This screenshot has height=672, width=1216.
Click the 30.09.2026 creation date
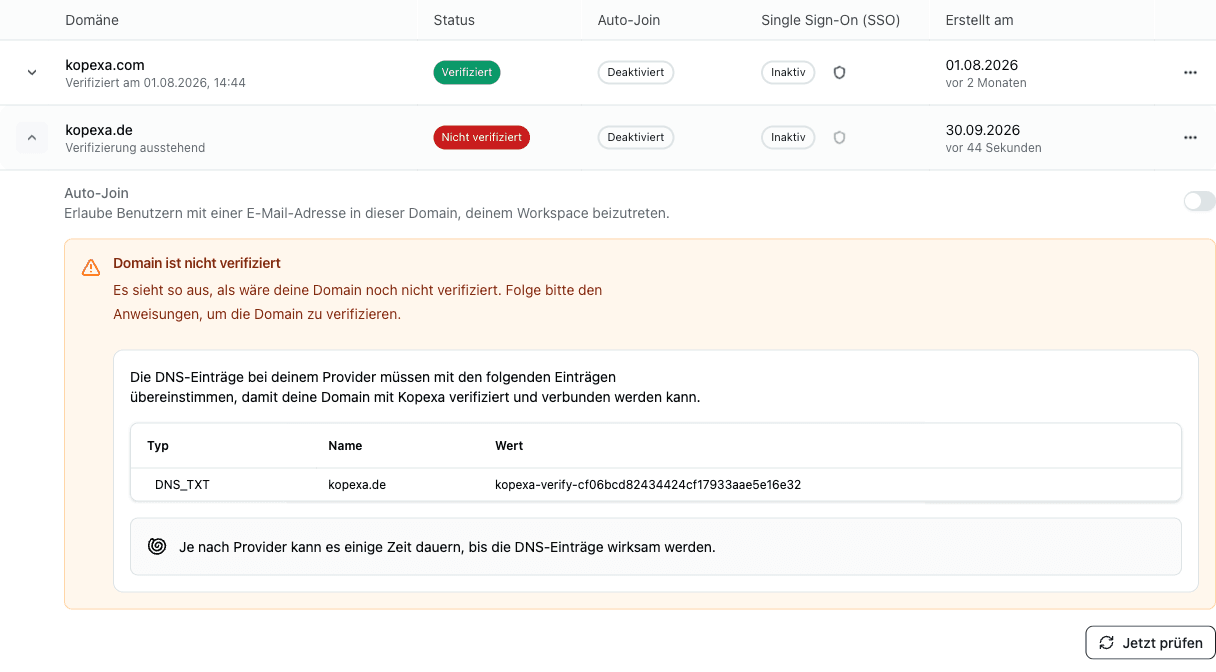pos(983,130)
